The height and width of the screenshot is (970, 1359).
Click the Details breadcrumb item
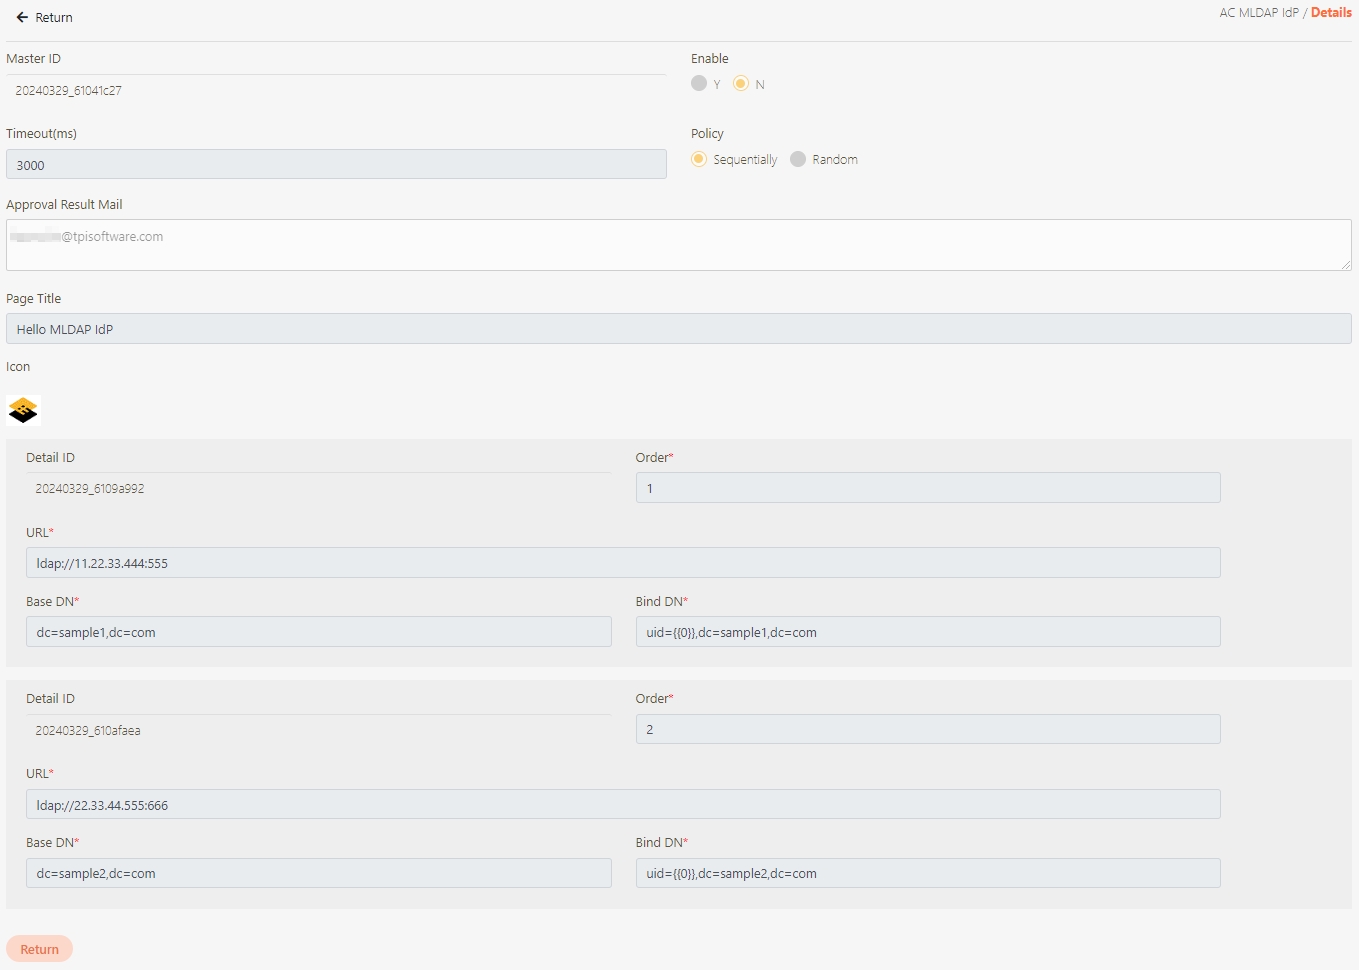pyautogui.click(x=1331, y=13)
